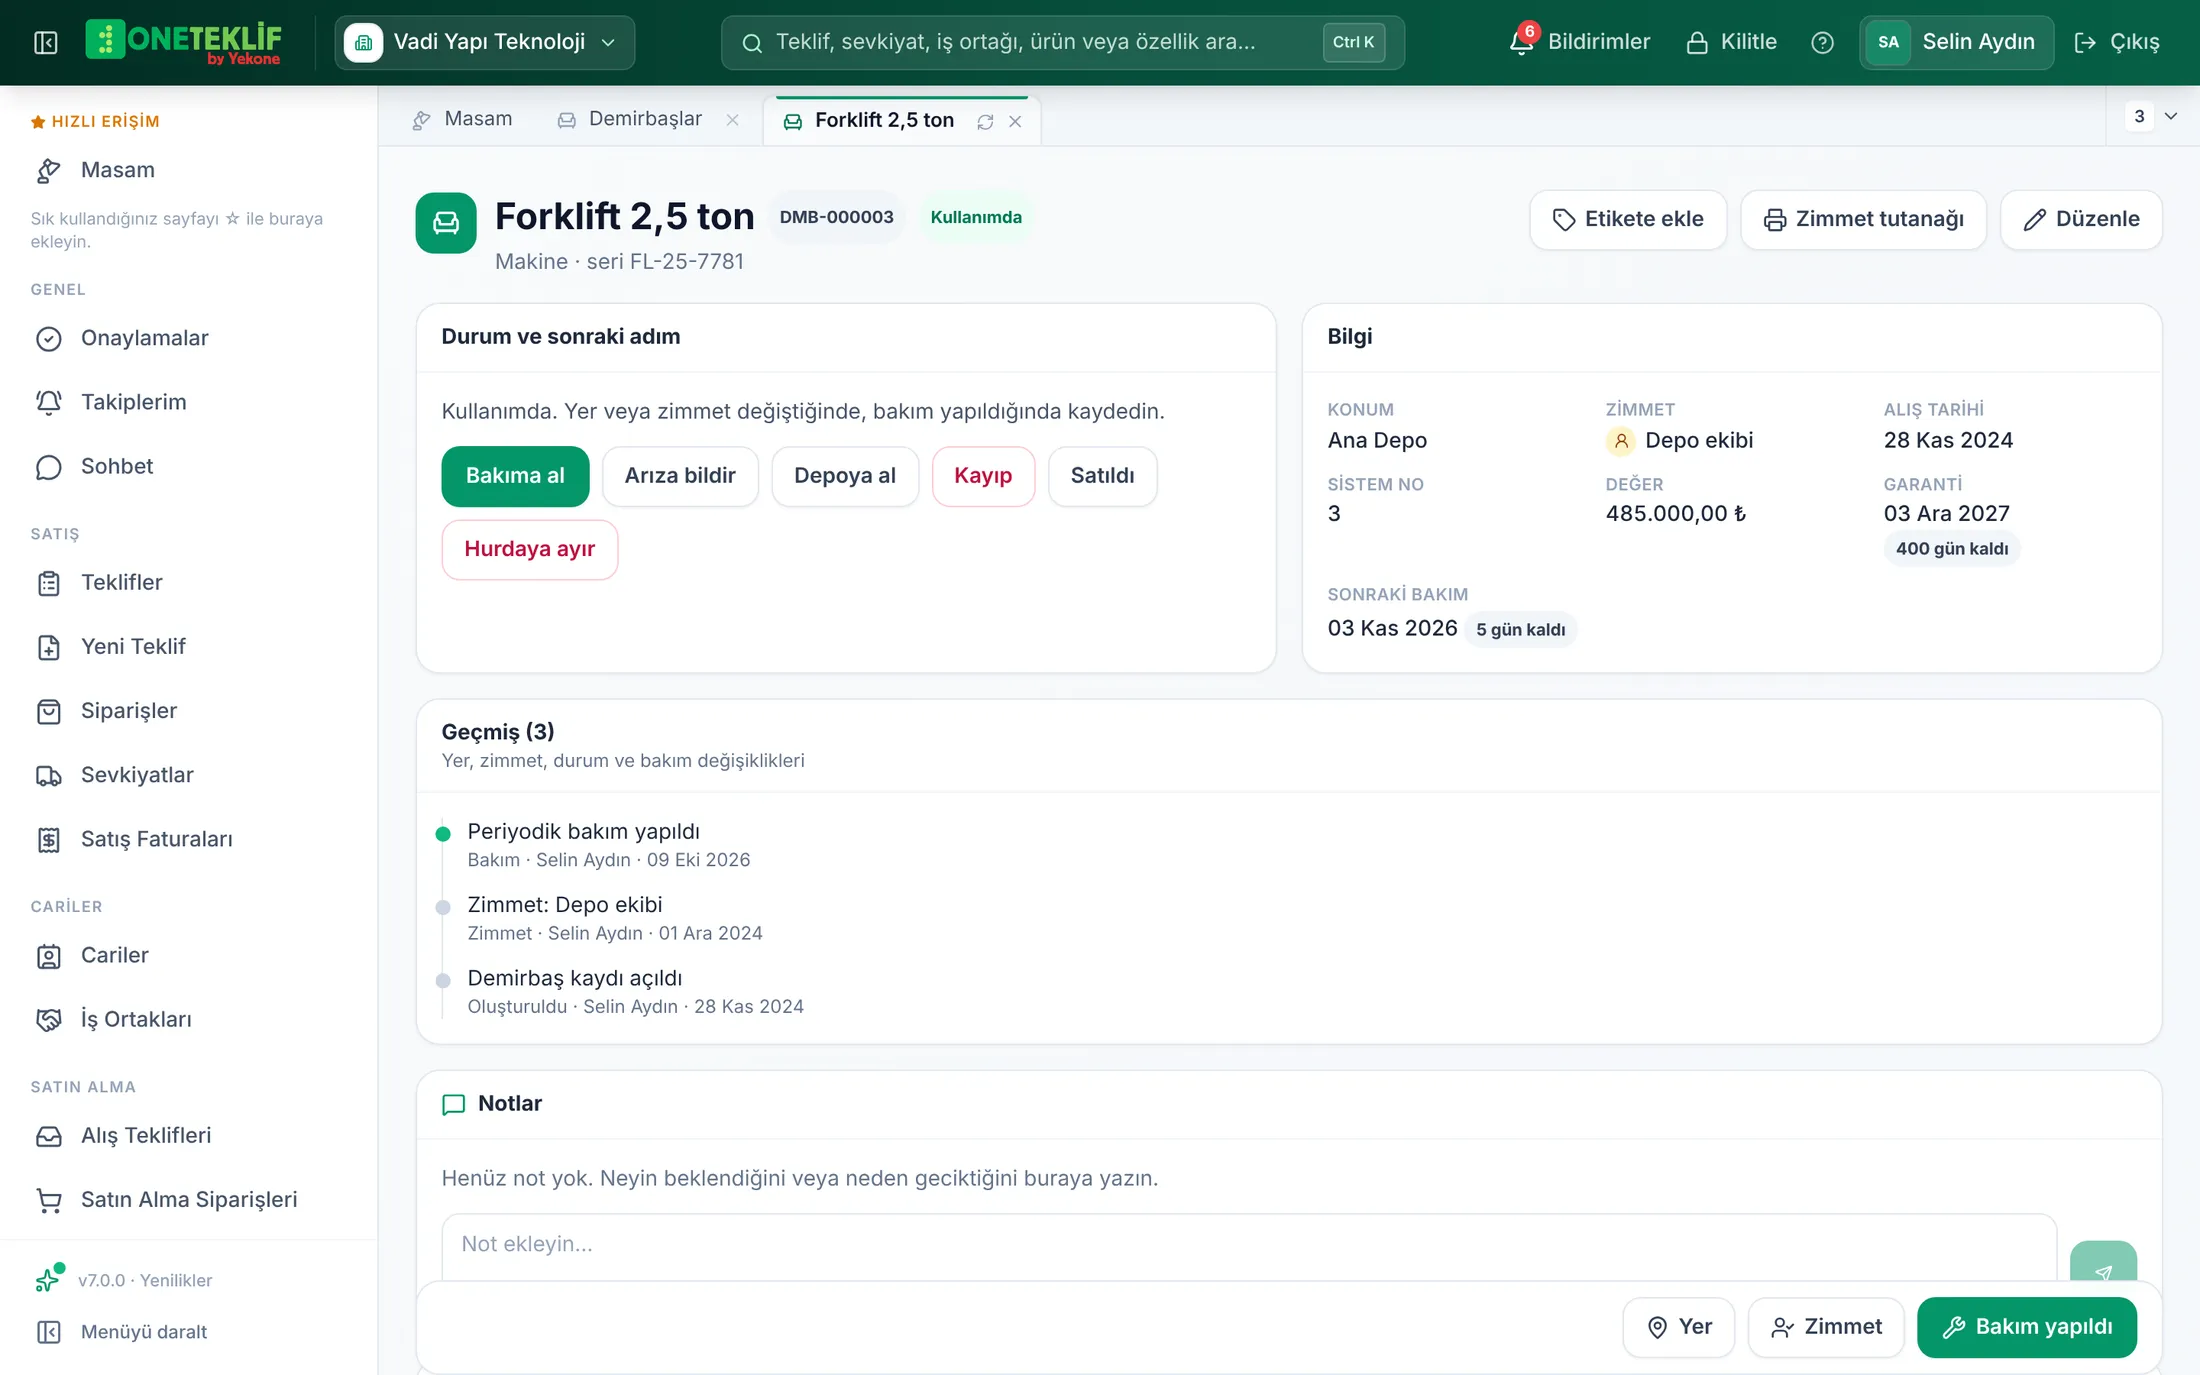Click the Bakıma al button

515,476
